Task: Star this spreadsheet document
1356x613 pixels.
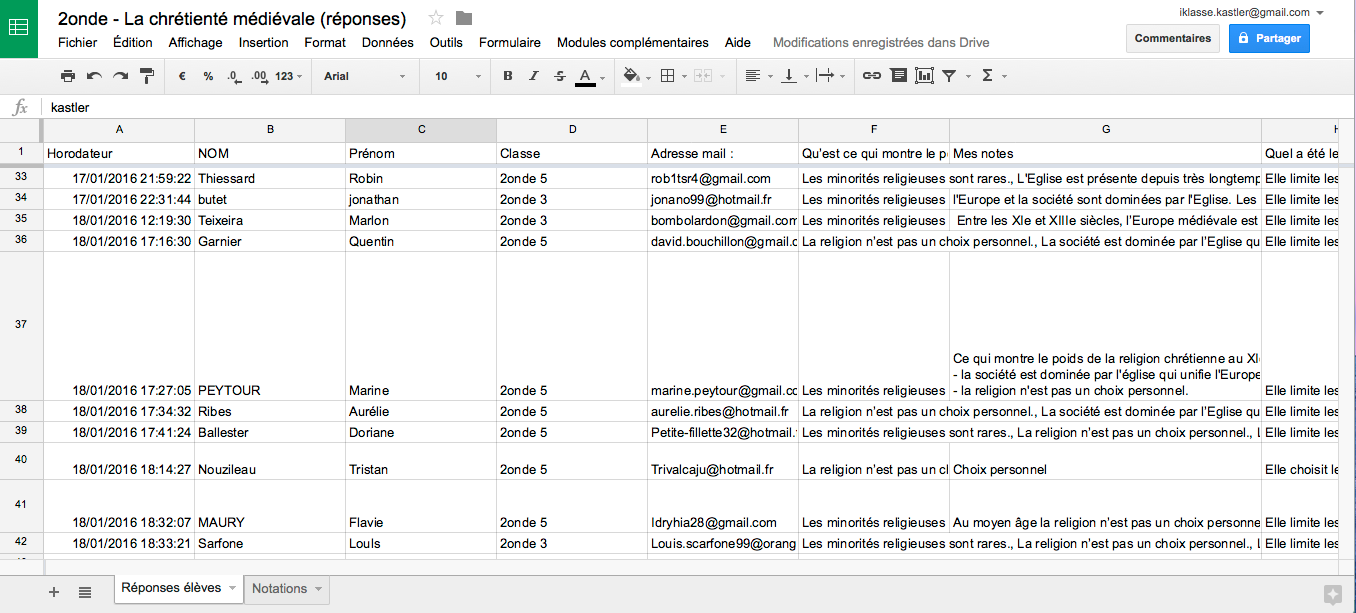Action: tap(436, 18)
